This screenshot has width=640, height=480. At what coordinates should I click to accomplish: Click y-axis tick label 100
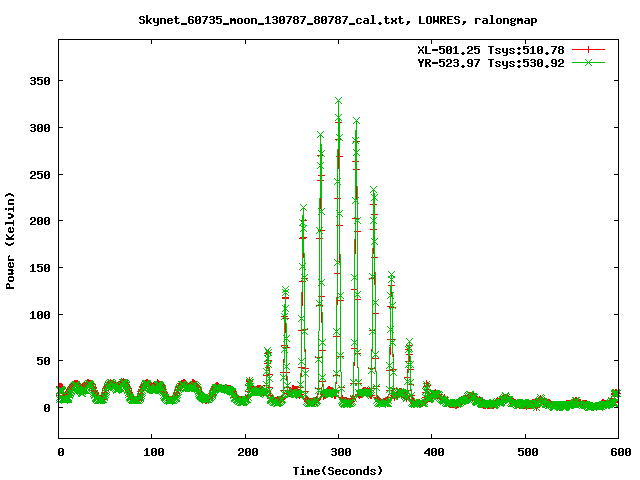coord(40,315)
